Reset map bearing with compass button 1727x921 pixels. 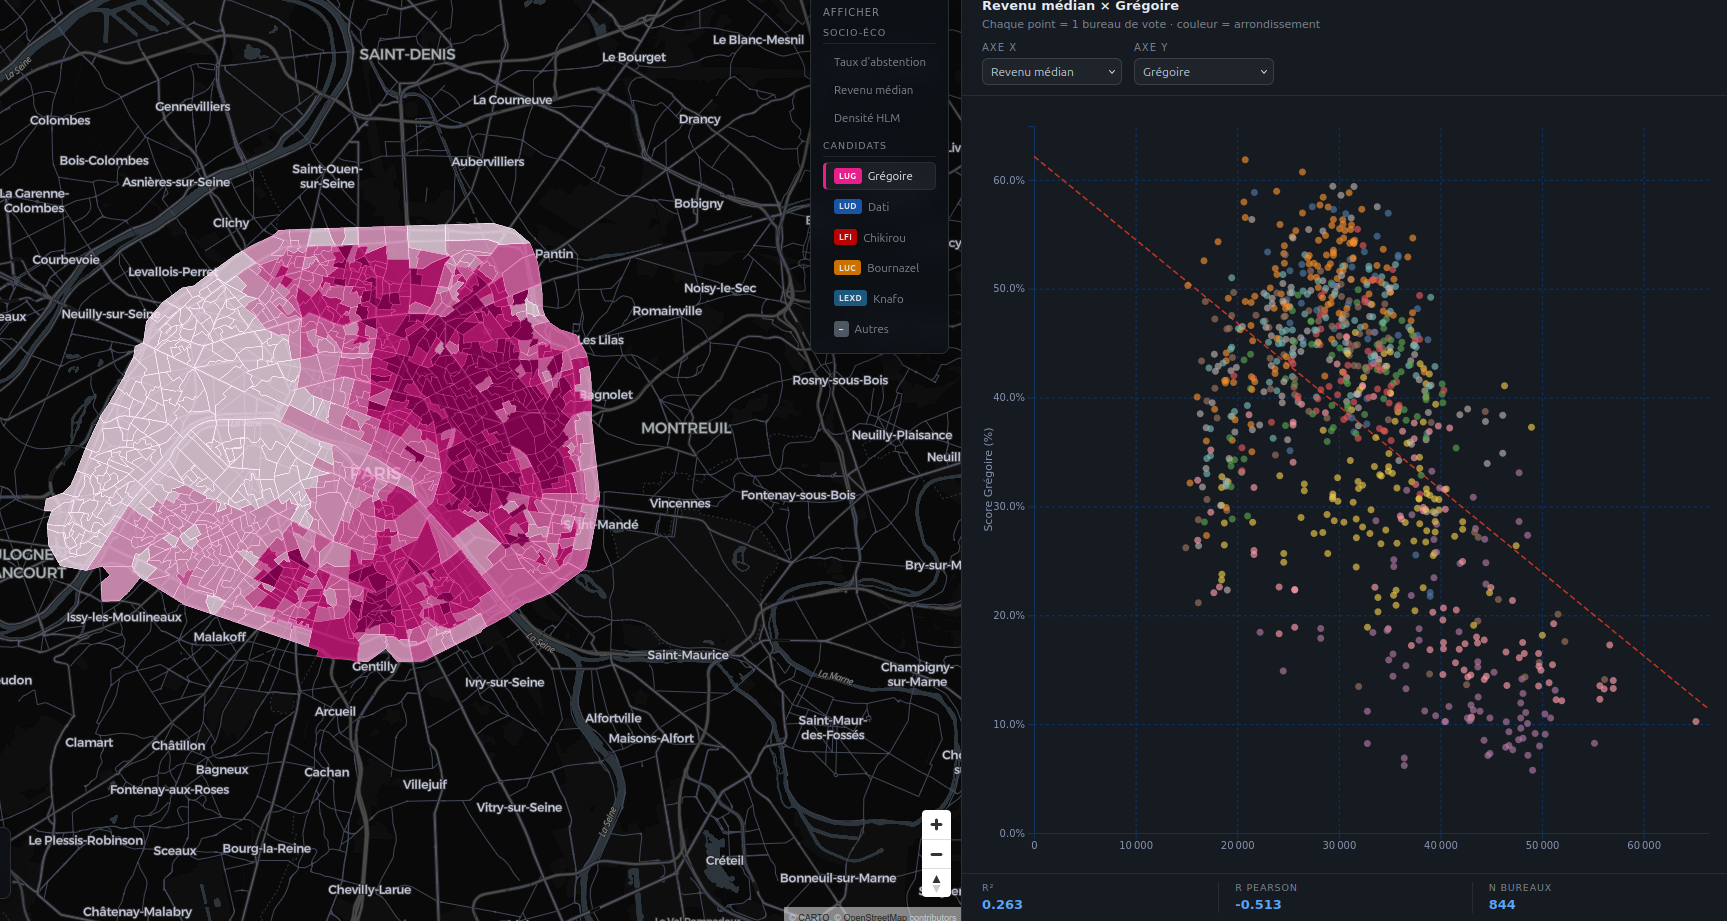pos(936,882)
